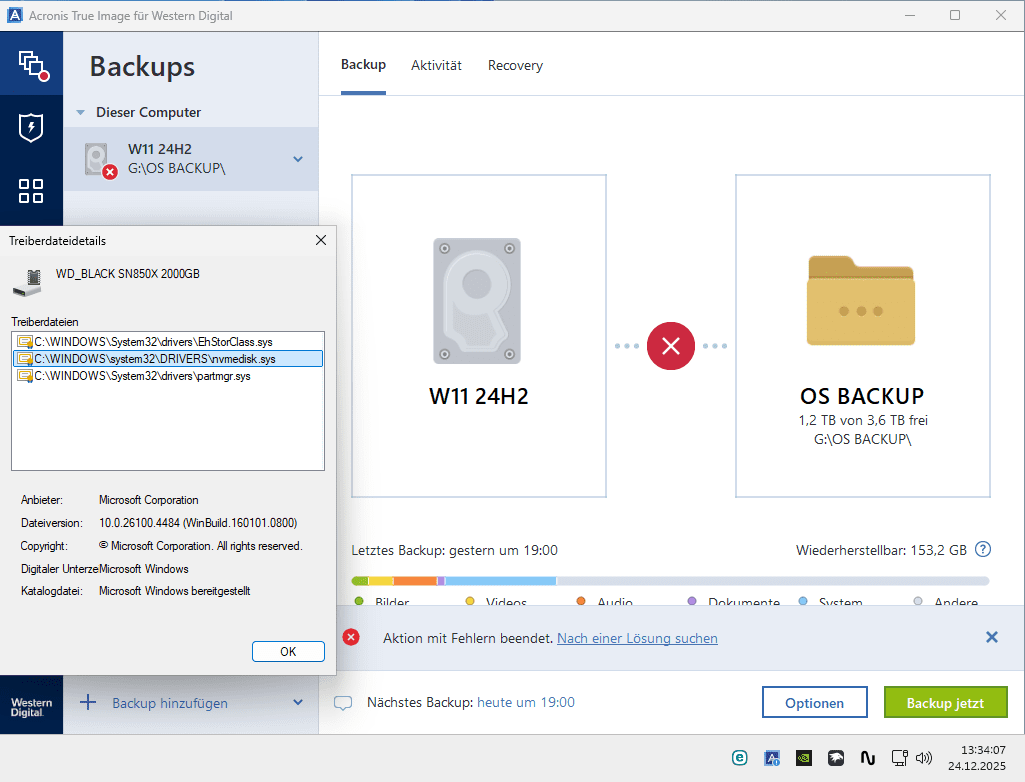
Task: Click the backup size usage bar
Action: tap(670, 581)
